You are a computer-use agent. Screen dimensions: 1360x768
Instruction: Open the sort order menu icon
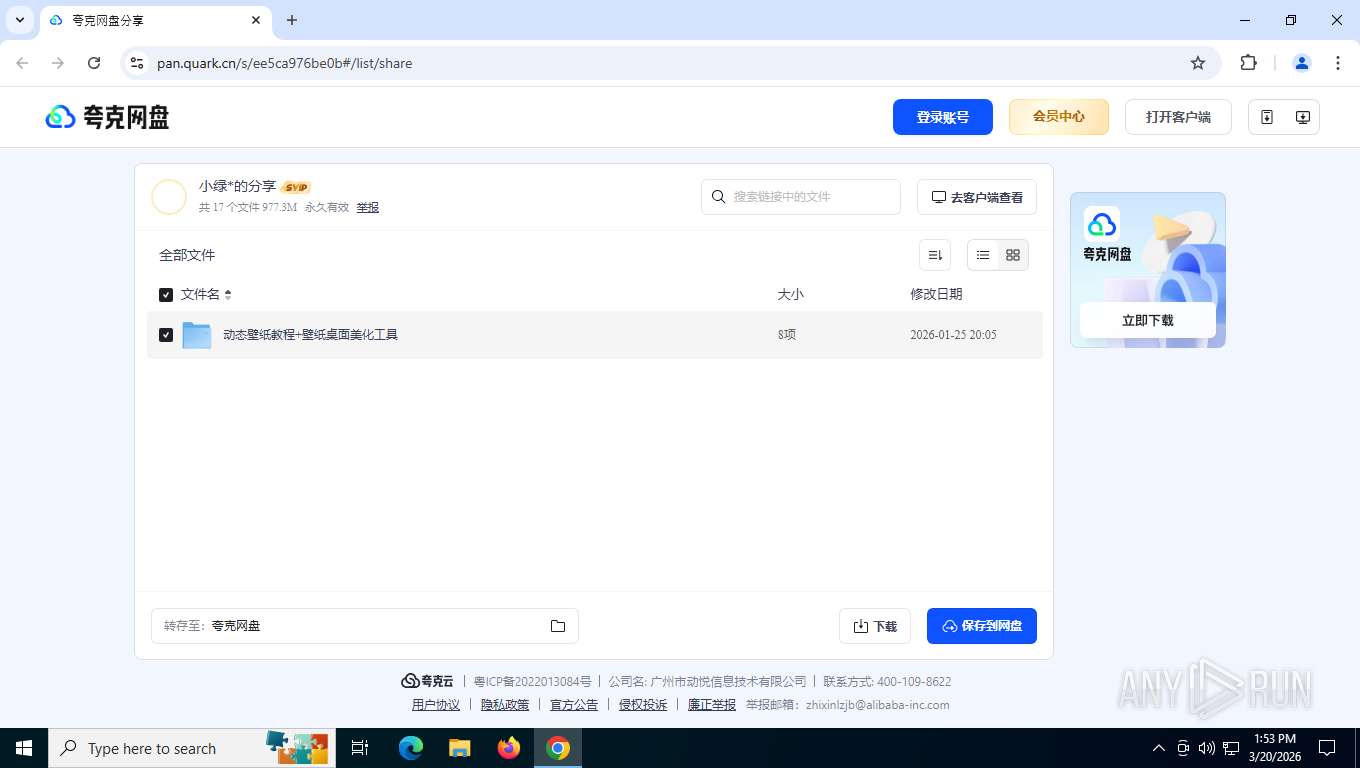(x=935, y=255)
